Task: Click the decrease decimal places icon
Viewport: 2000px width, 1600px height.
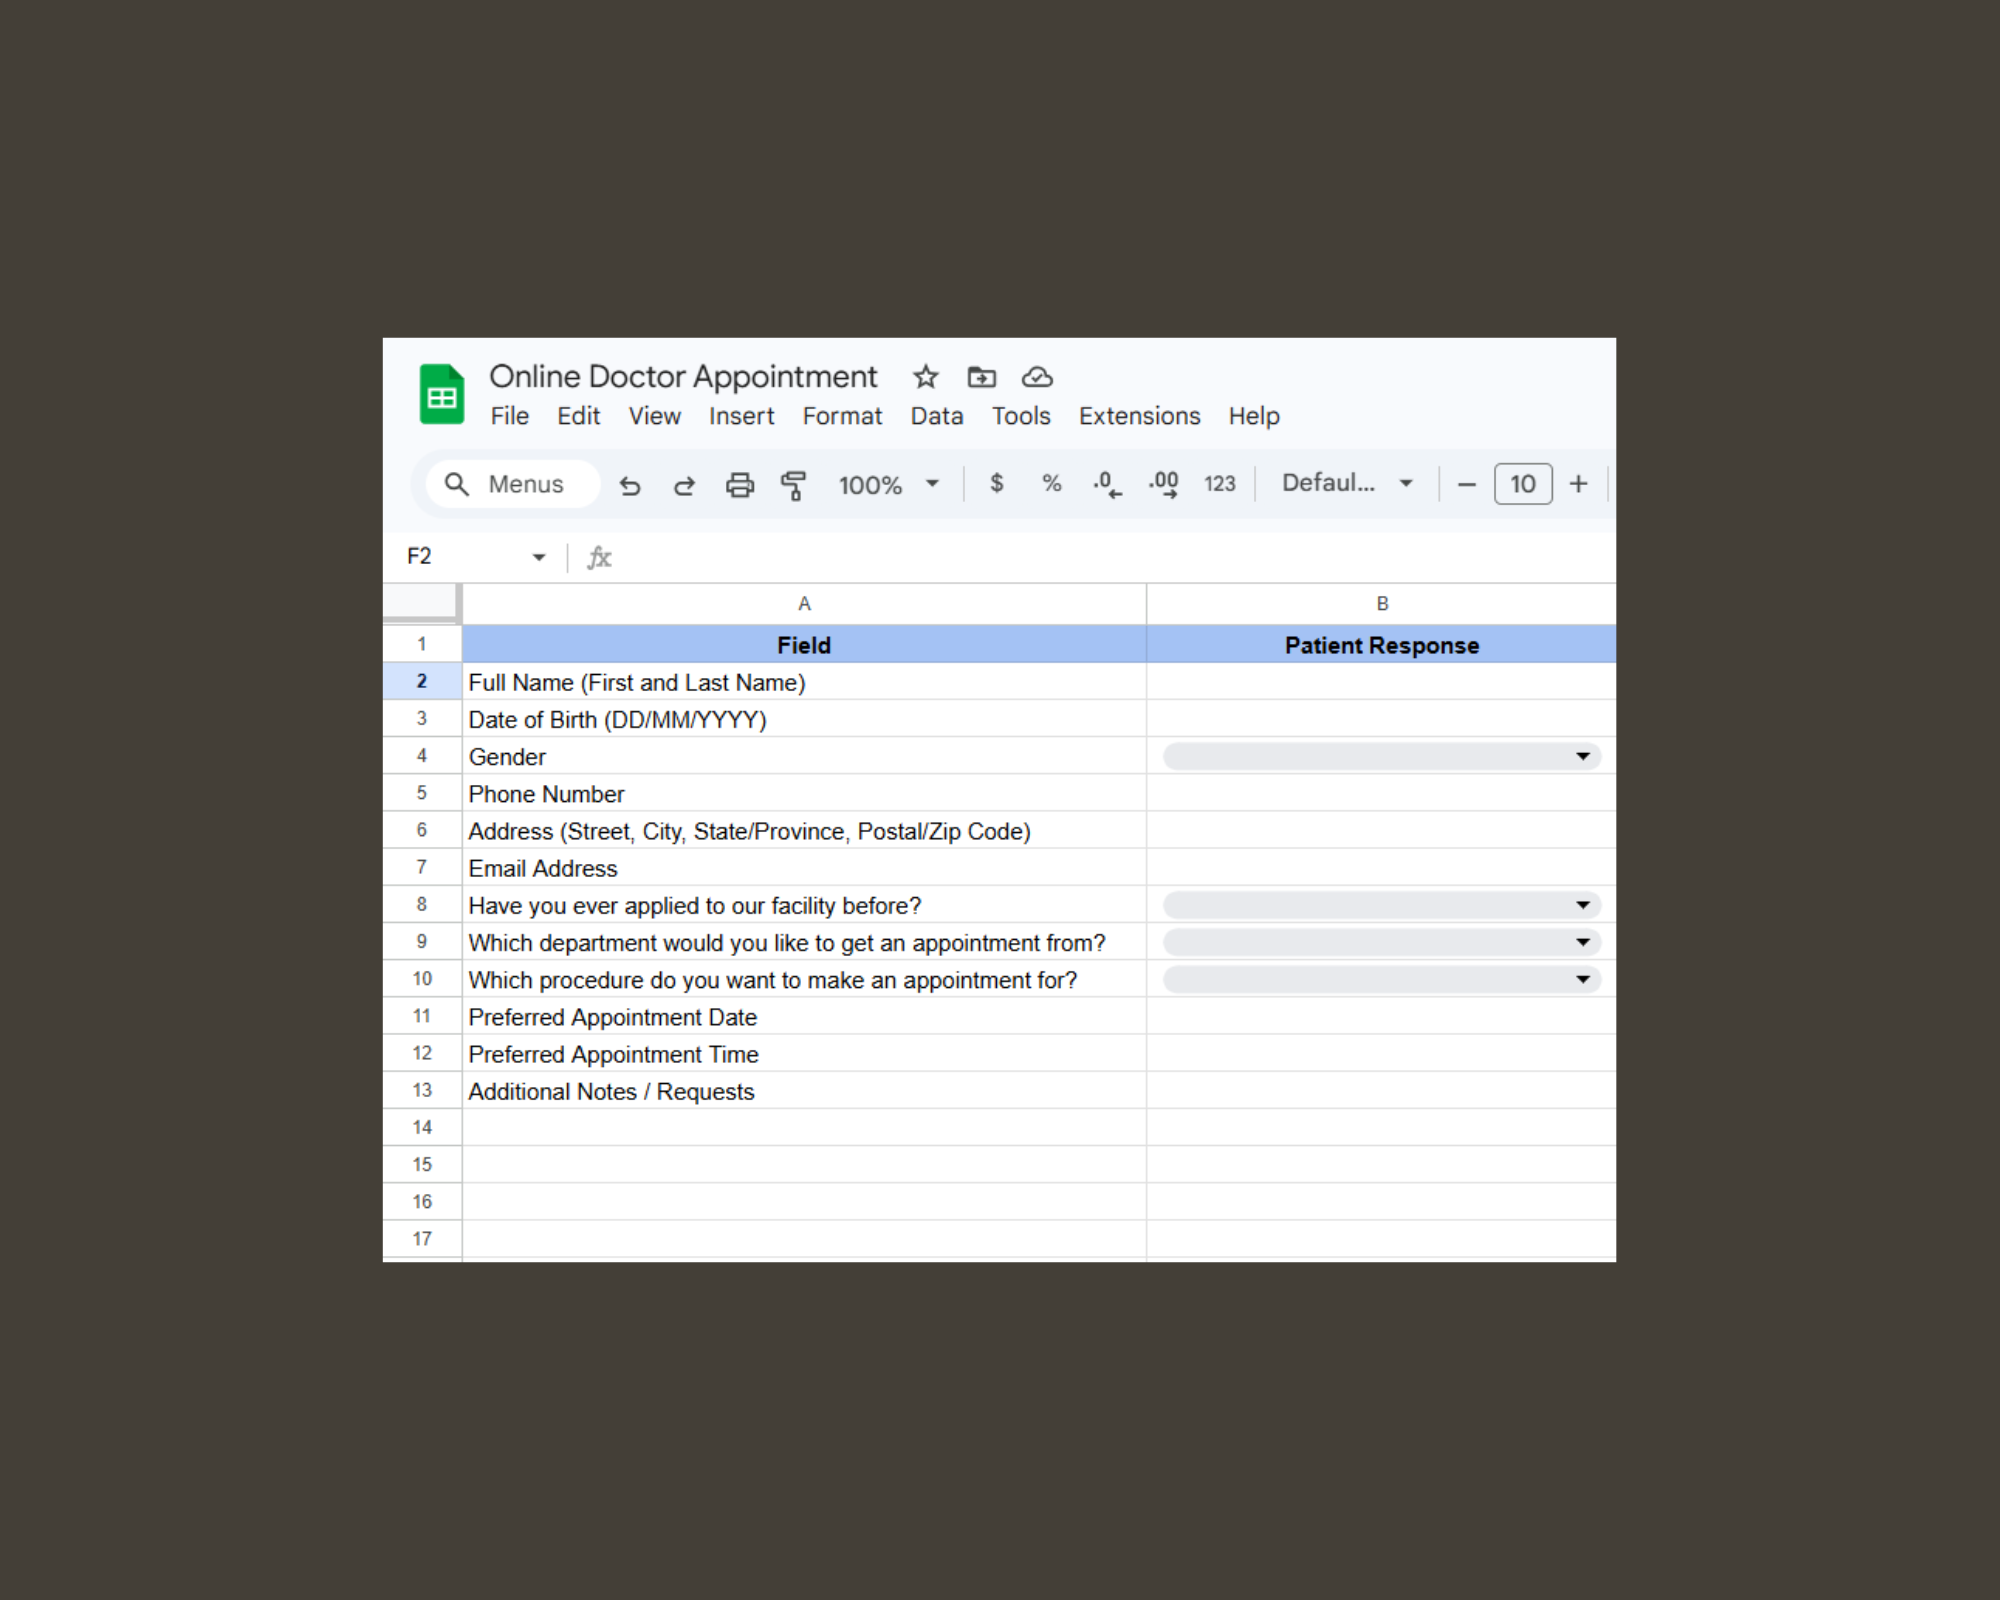Action: tap(1106, 484)
